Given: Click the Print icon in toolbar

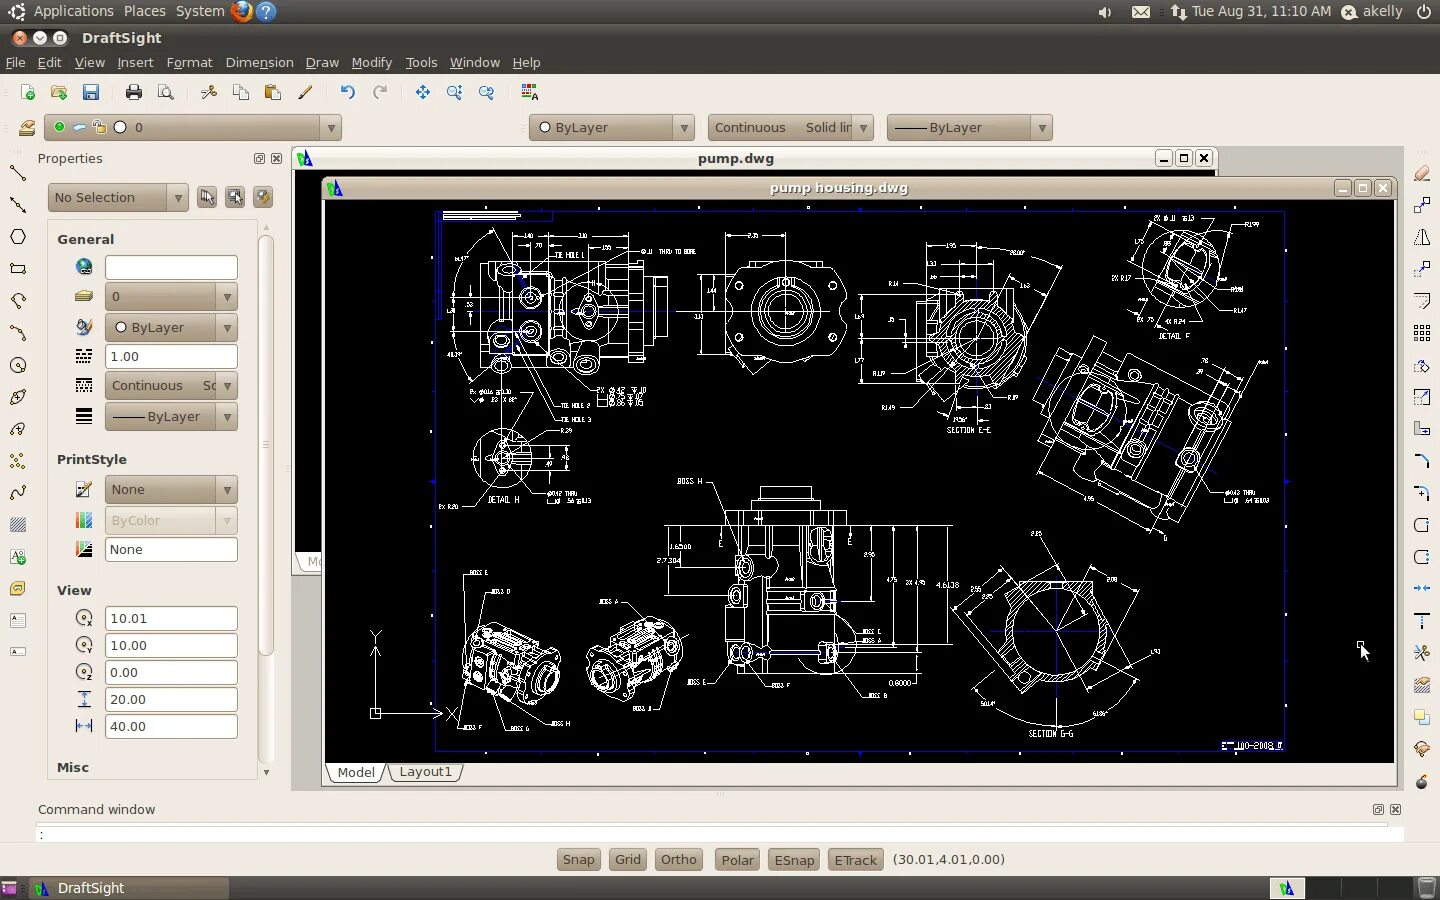Looking at the screenshot, I should pos(134,92).
